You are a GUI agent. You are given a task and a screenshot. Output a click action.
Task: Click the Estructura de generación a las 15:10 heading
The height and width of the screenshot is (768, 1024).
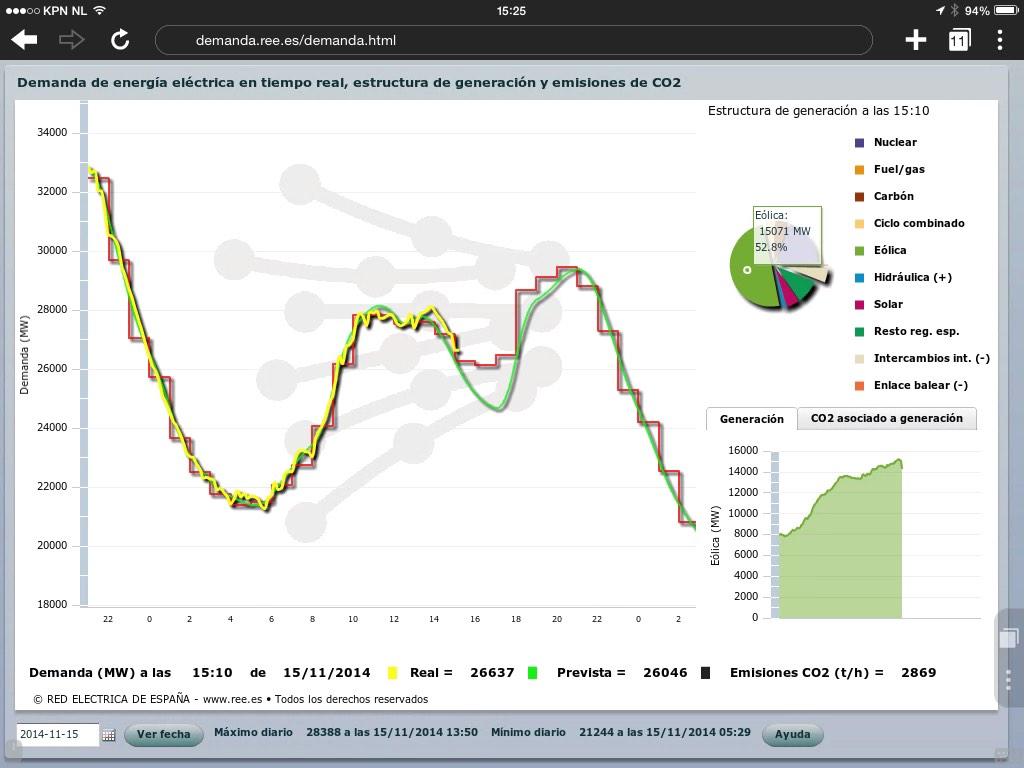point(818,111)
